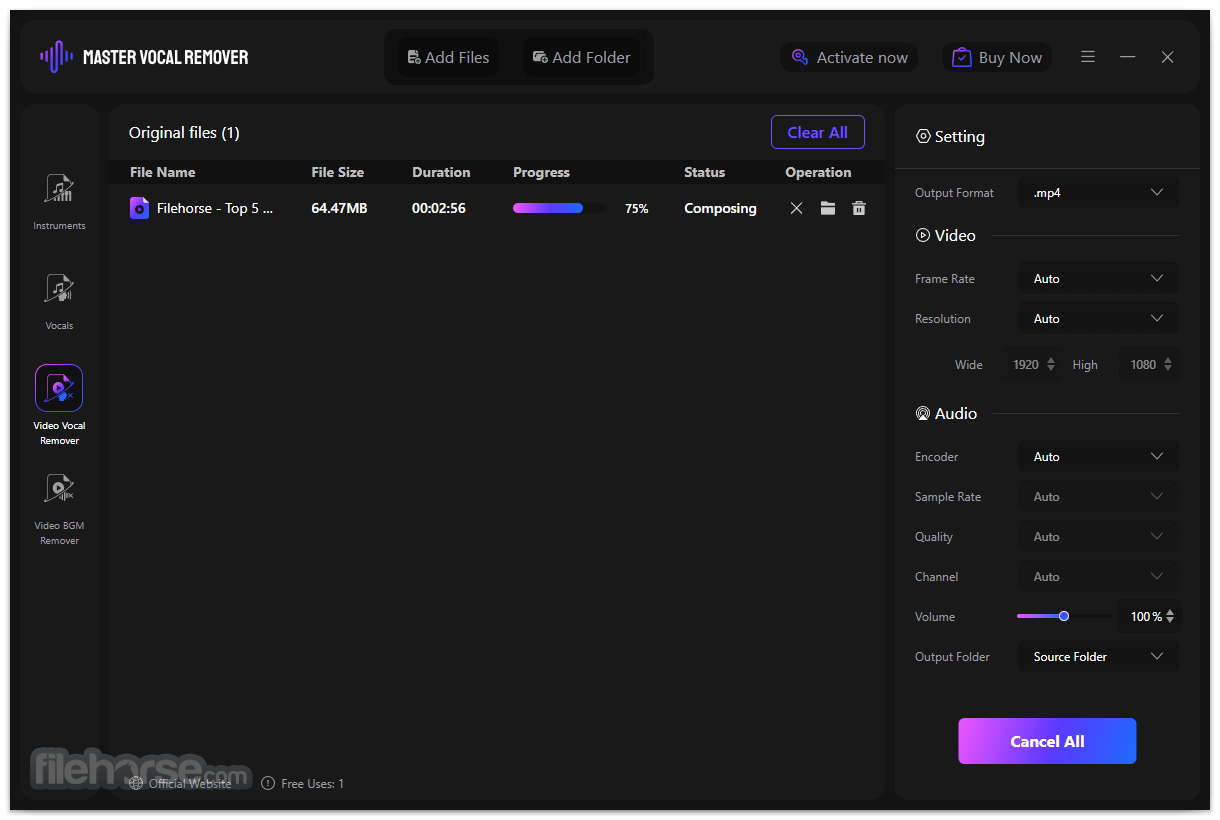Open the hamburger menu
1220x820 pixels.
tap(1088, 57)
